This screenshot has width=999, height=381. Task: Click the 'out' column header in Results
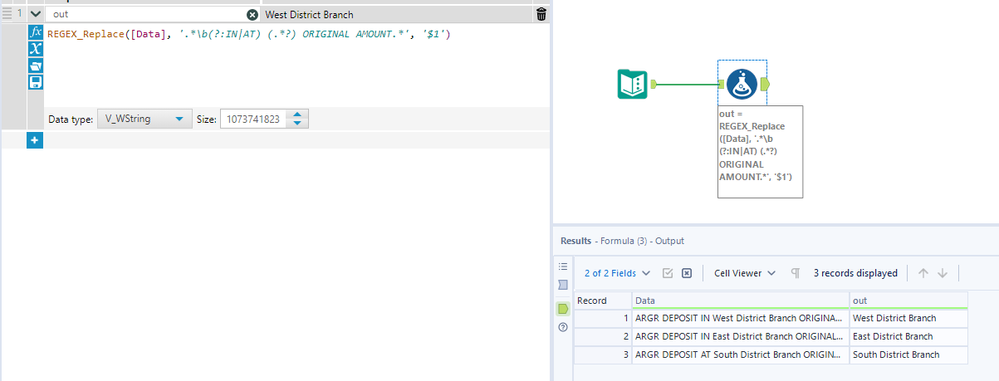coord(909,300)
